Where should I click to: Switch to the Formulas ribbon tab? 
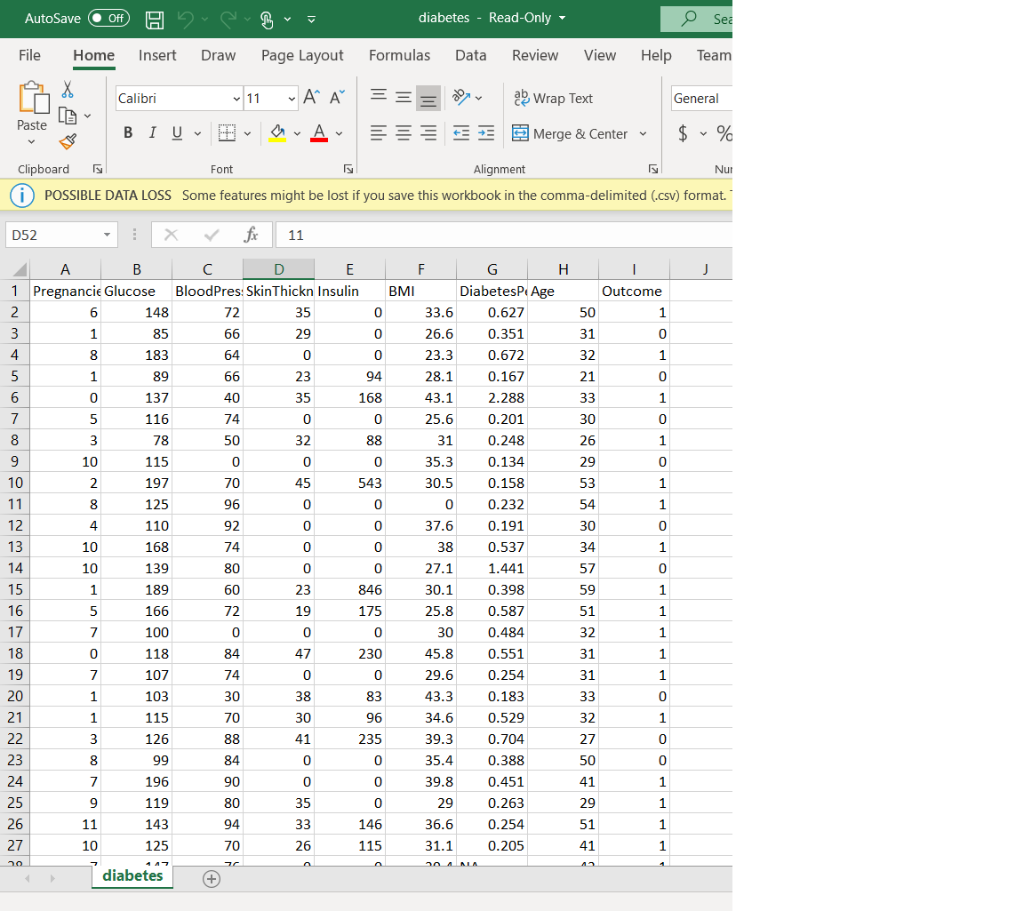pos(399,56)
